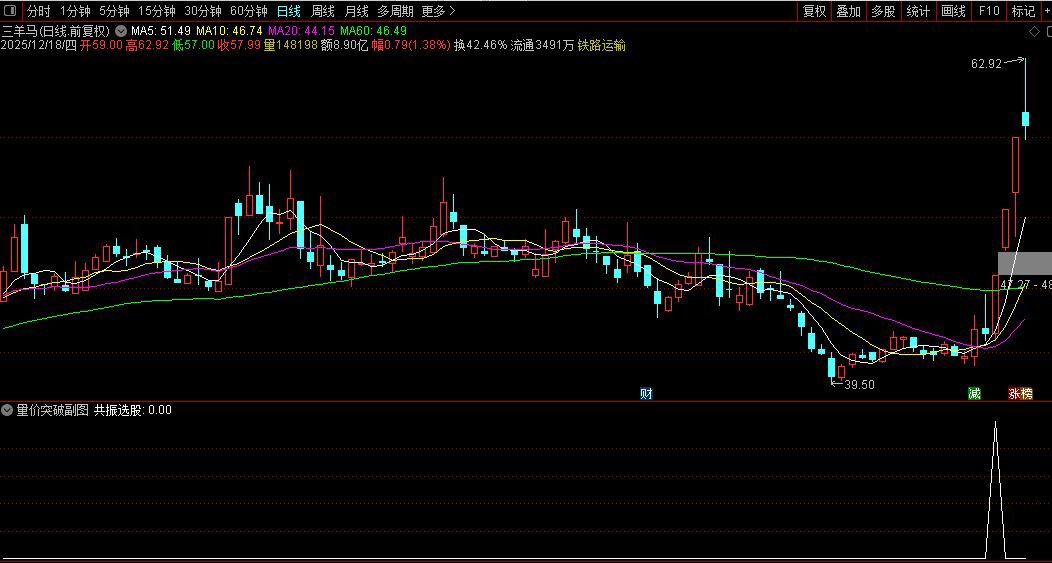Screen dimensions: 1052x563
Task: Click the red 涨榜 marker icon
Action: [1020, 394]
